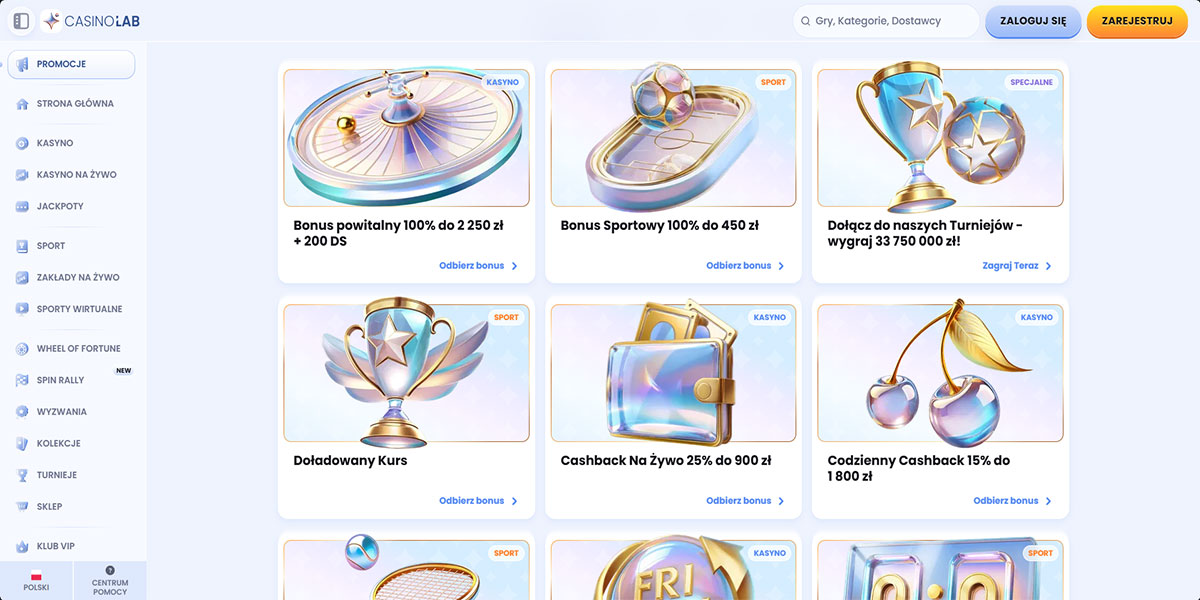The height and width of the screenshot is (600, 1200).
Task: Open the Turnieje trophy icon in sidebar
Action: pos(22,475)
